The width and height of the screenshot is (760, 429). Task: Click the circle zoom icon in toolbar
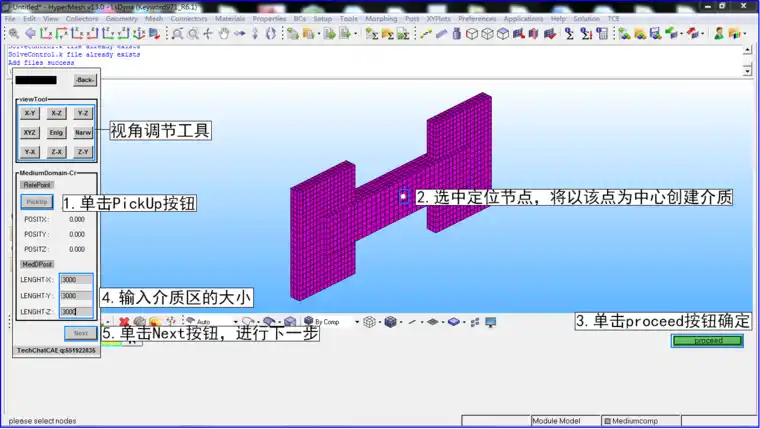(x=193, y=33)
